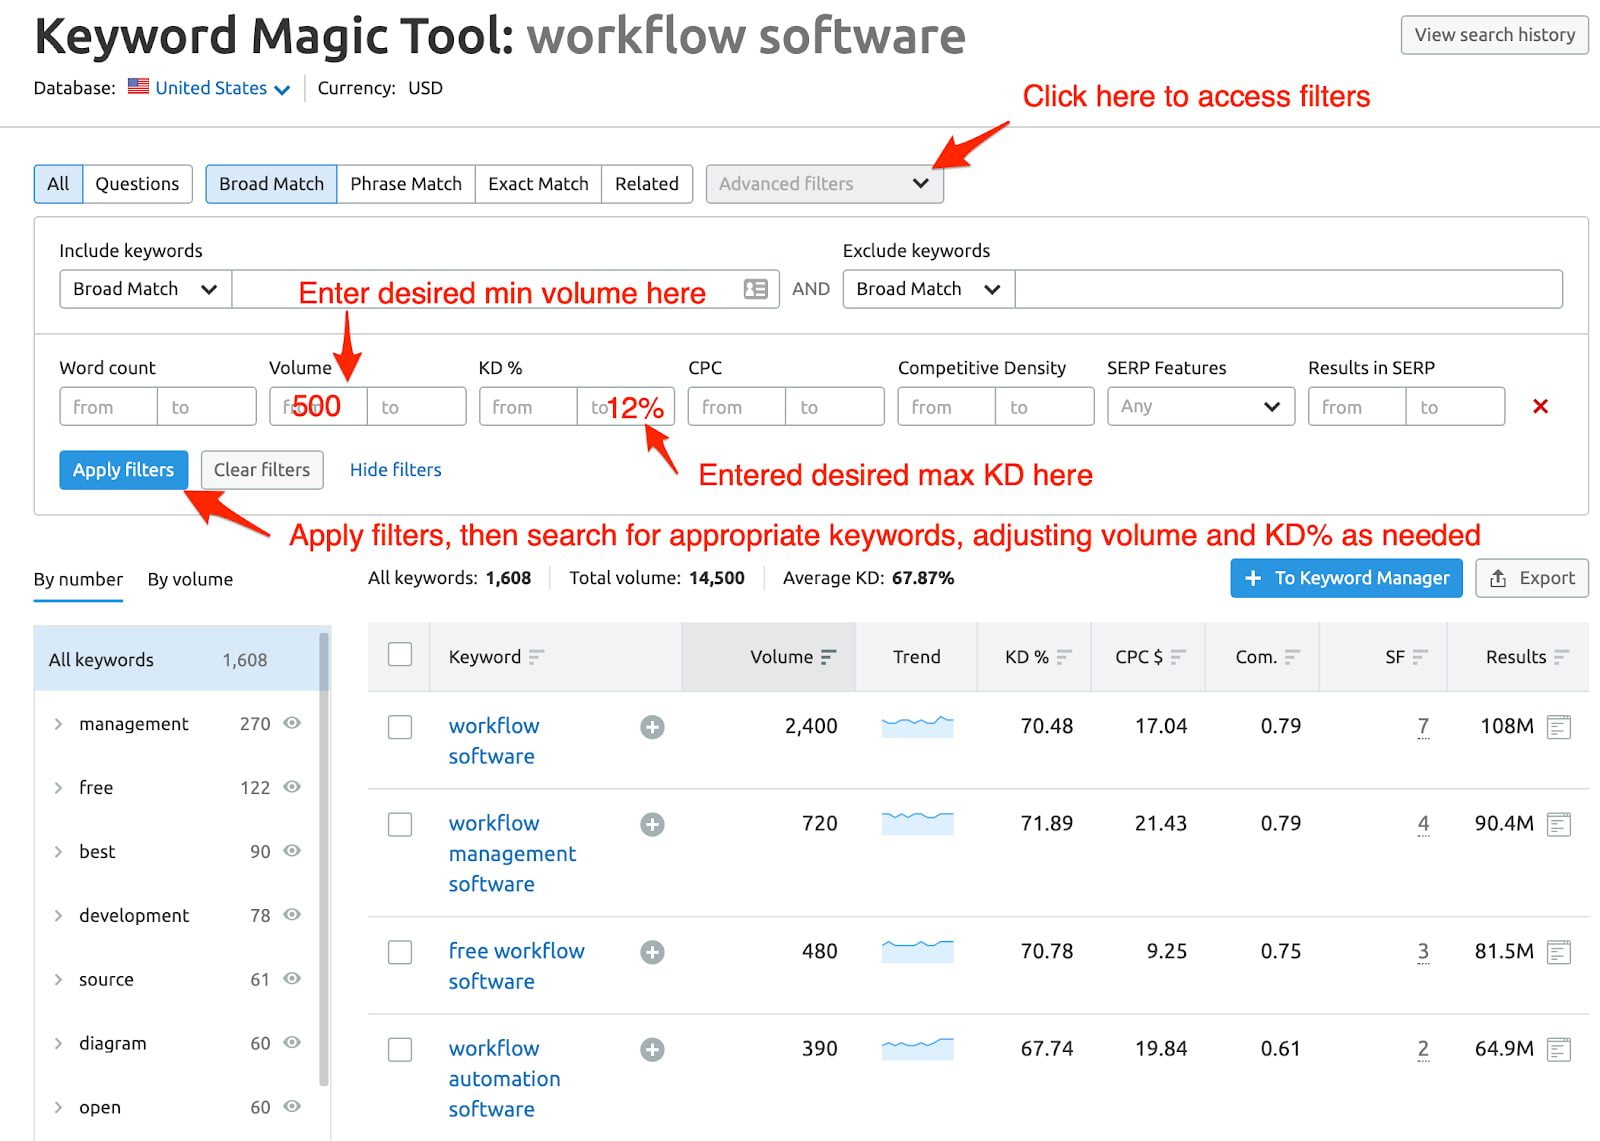
Task: View trend sparkline for free workflow software
Action: point(917,950)
